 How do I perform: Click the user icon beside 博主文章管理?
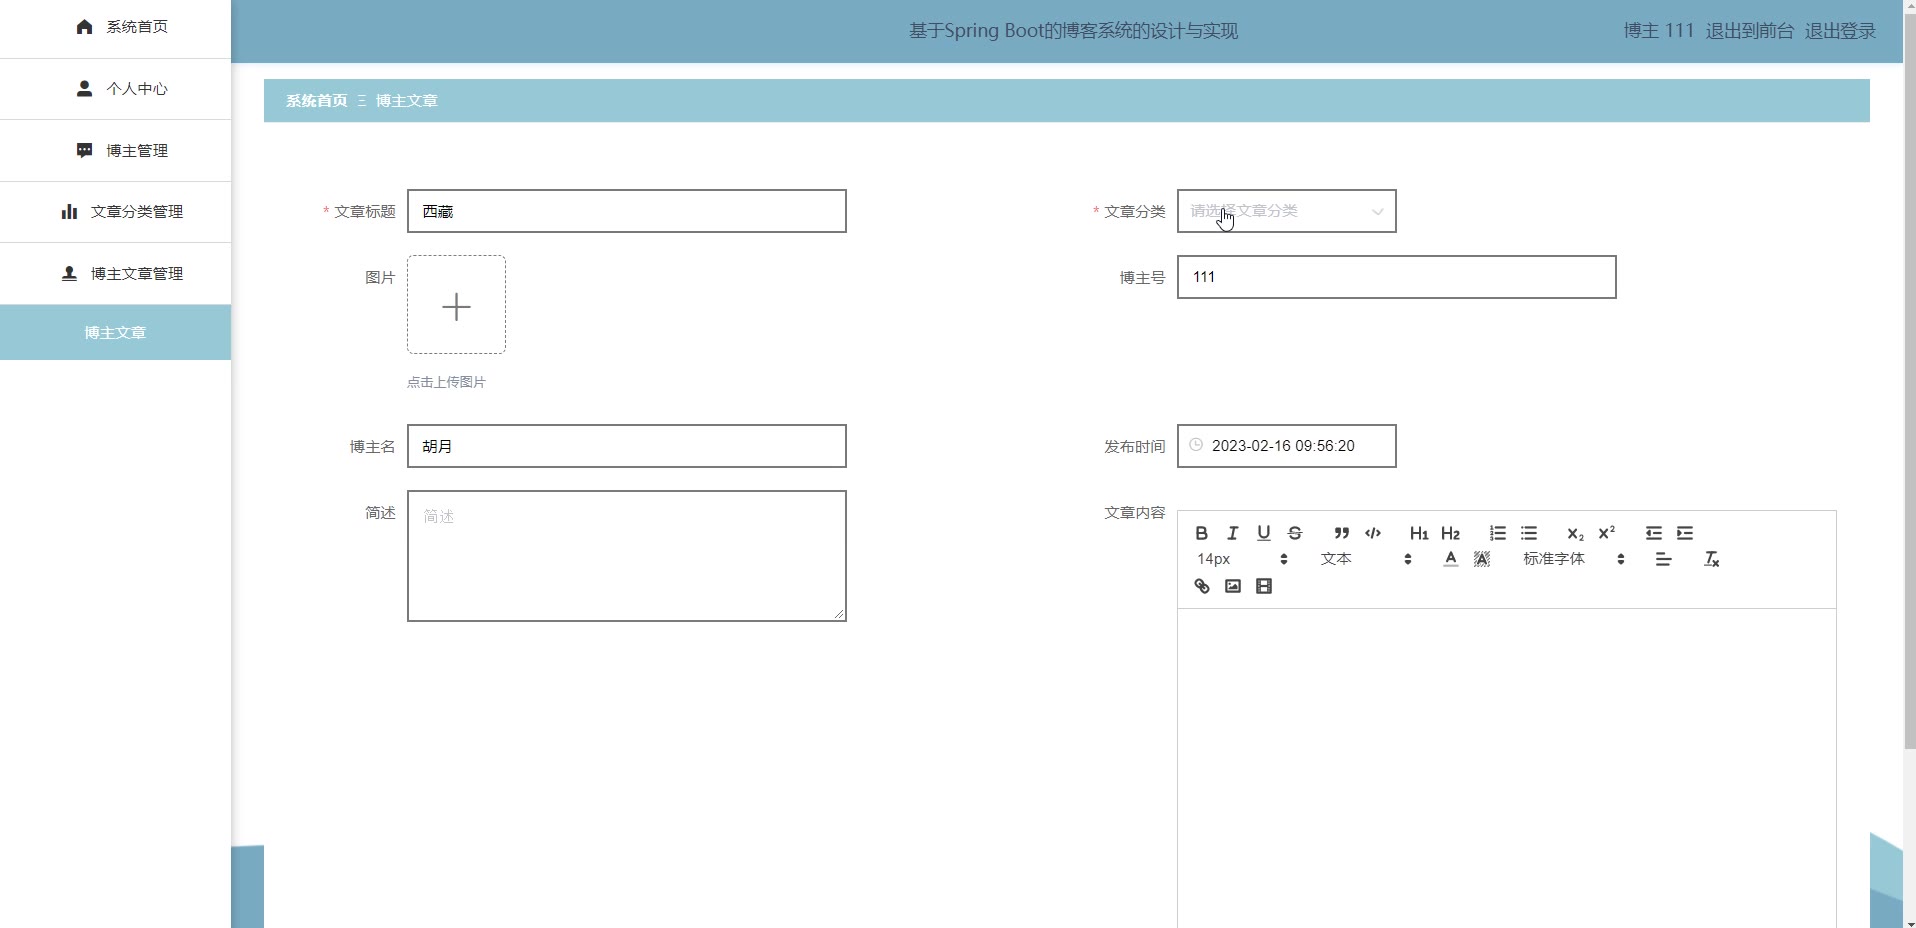[x=69, y=273]
